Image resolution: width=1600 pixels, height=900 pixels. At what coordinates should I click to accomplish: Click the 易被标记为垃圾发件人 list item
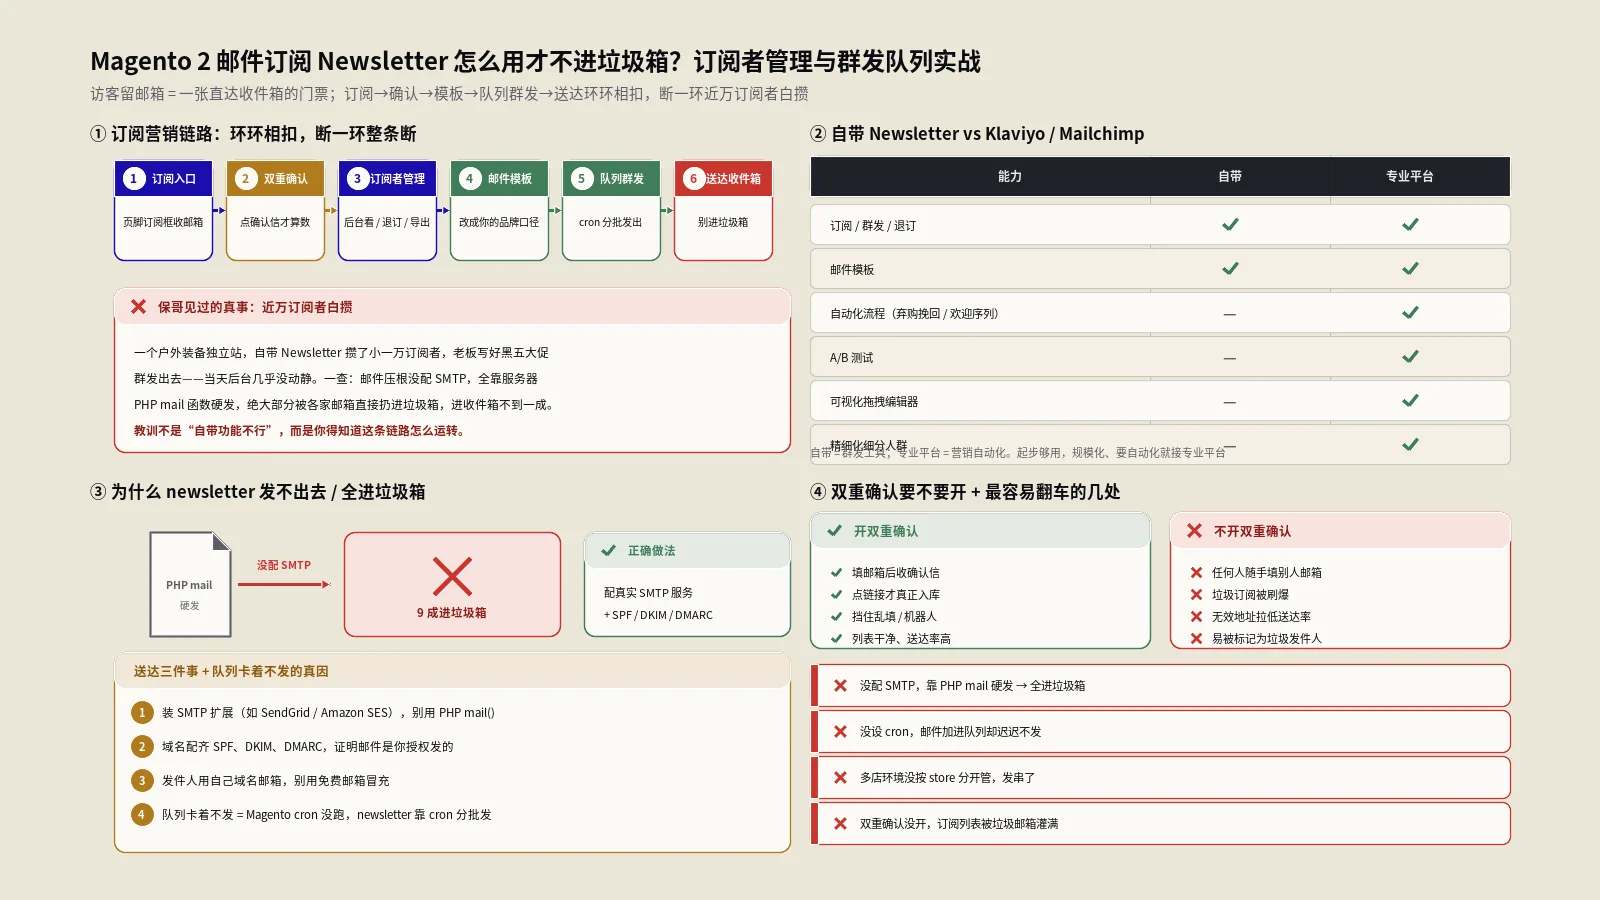point(1267,639)
